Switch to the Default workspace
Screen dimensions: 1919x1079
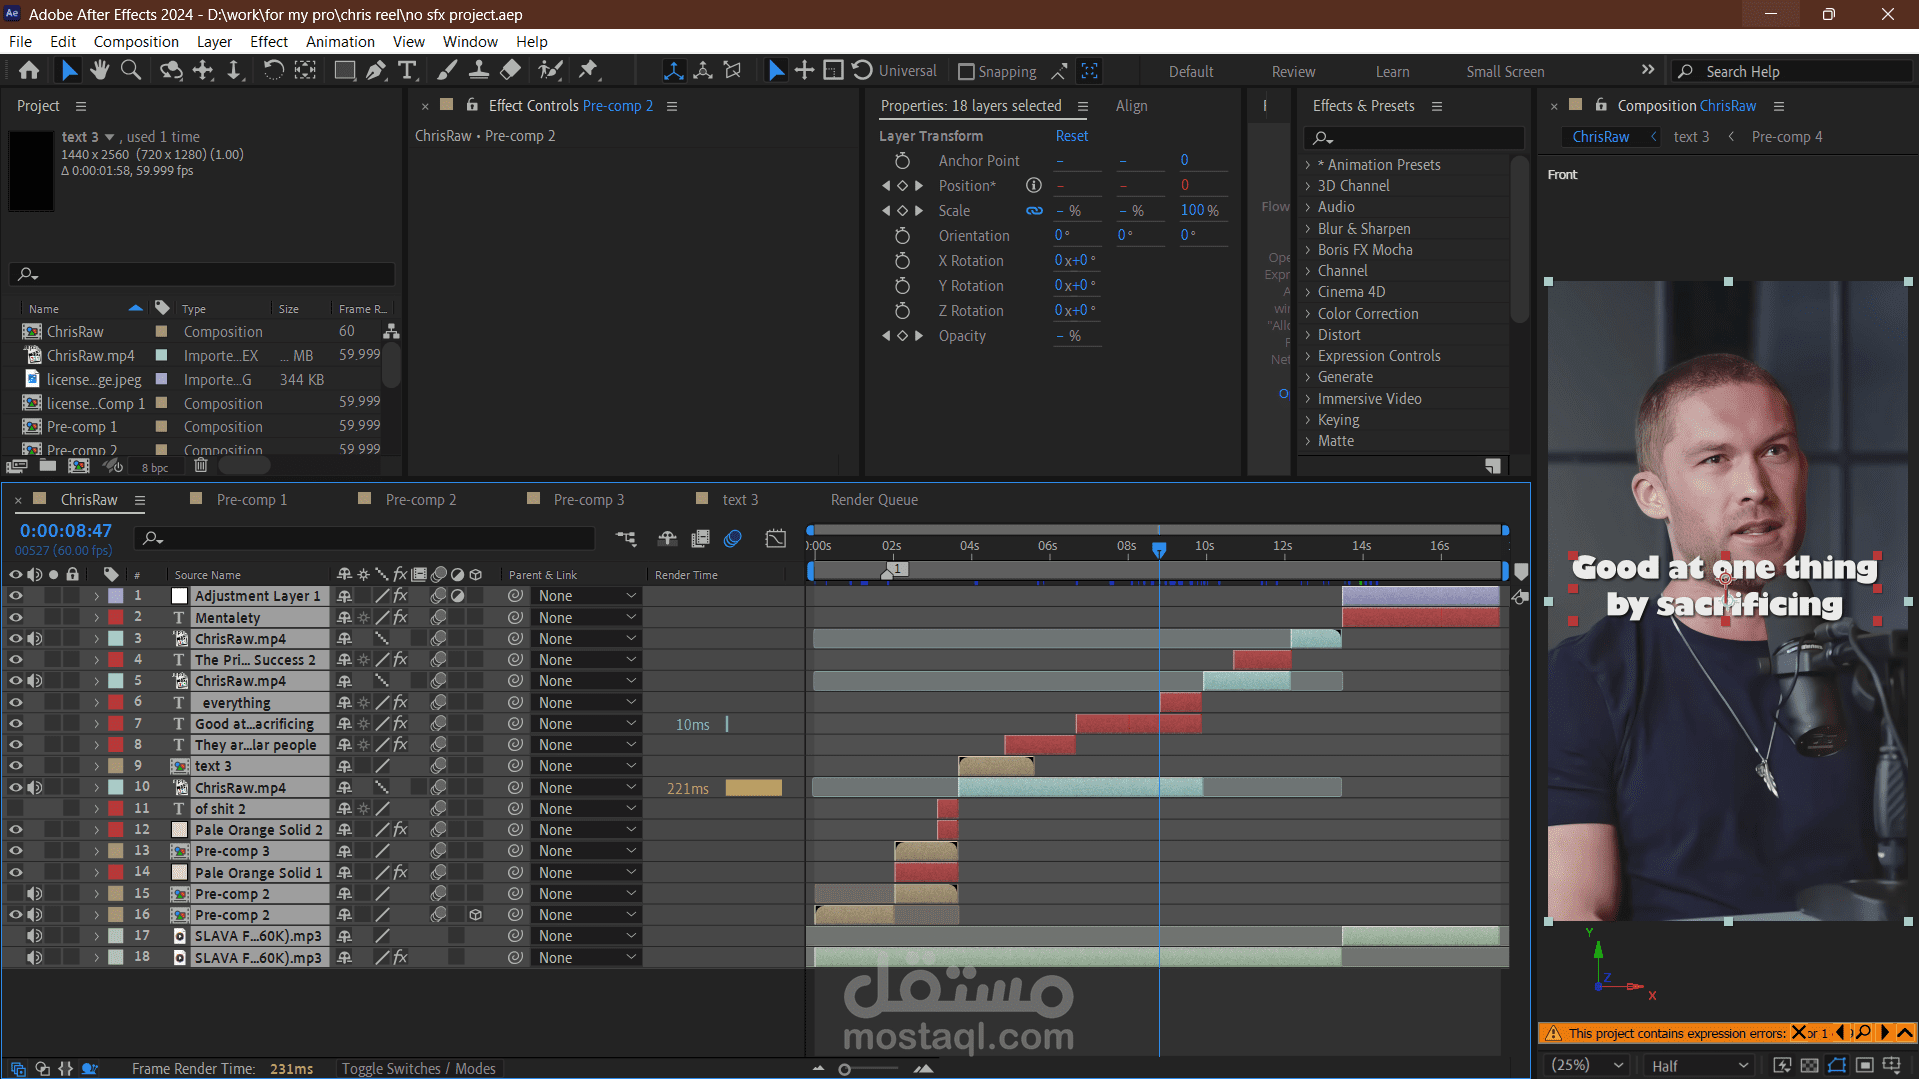(x=1191, y=72)
